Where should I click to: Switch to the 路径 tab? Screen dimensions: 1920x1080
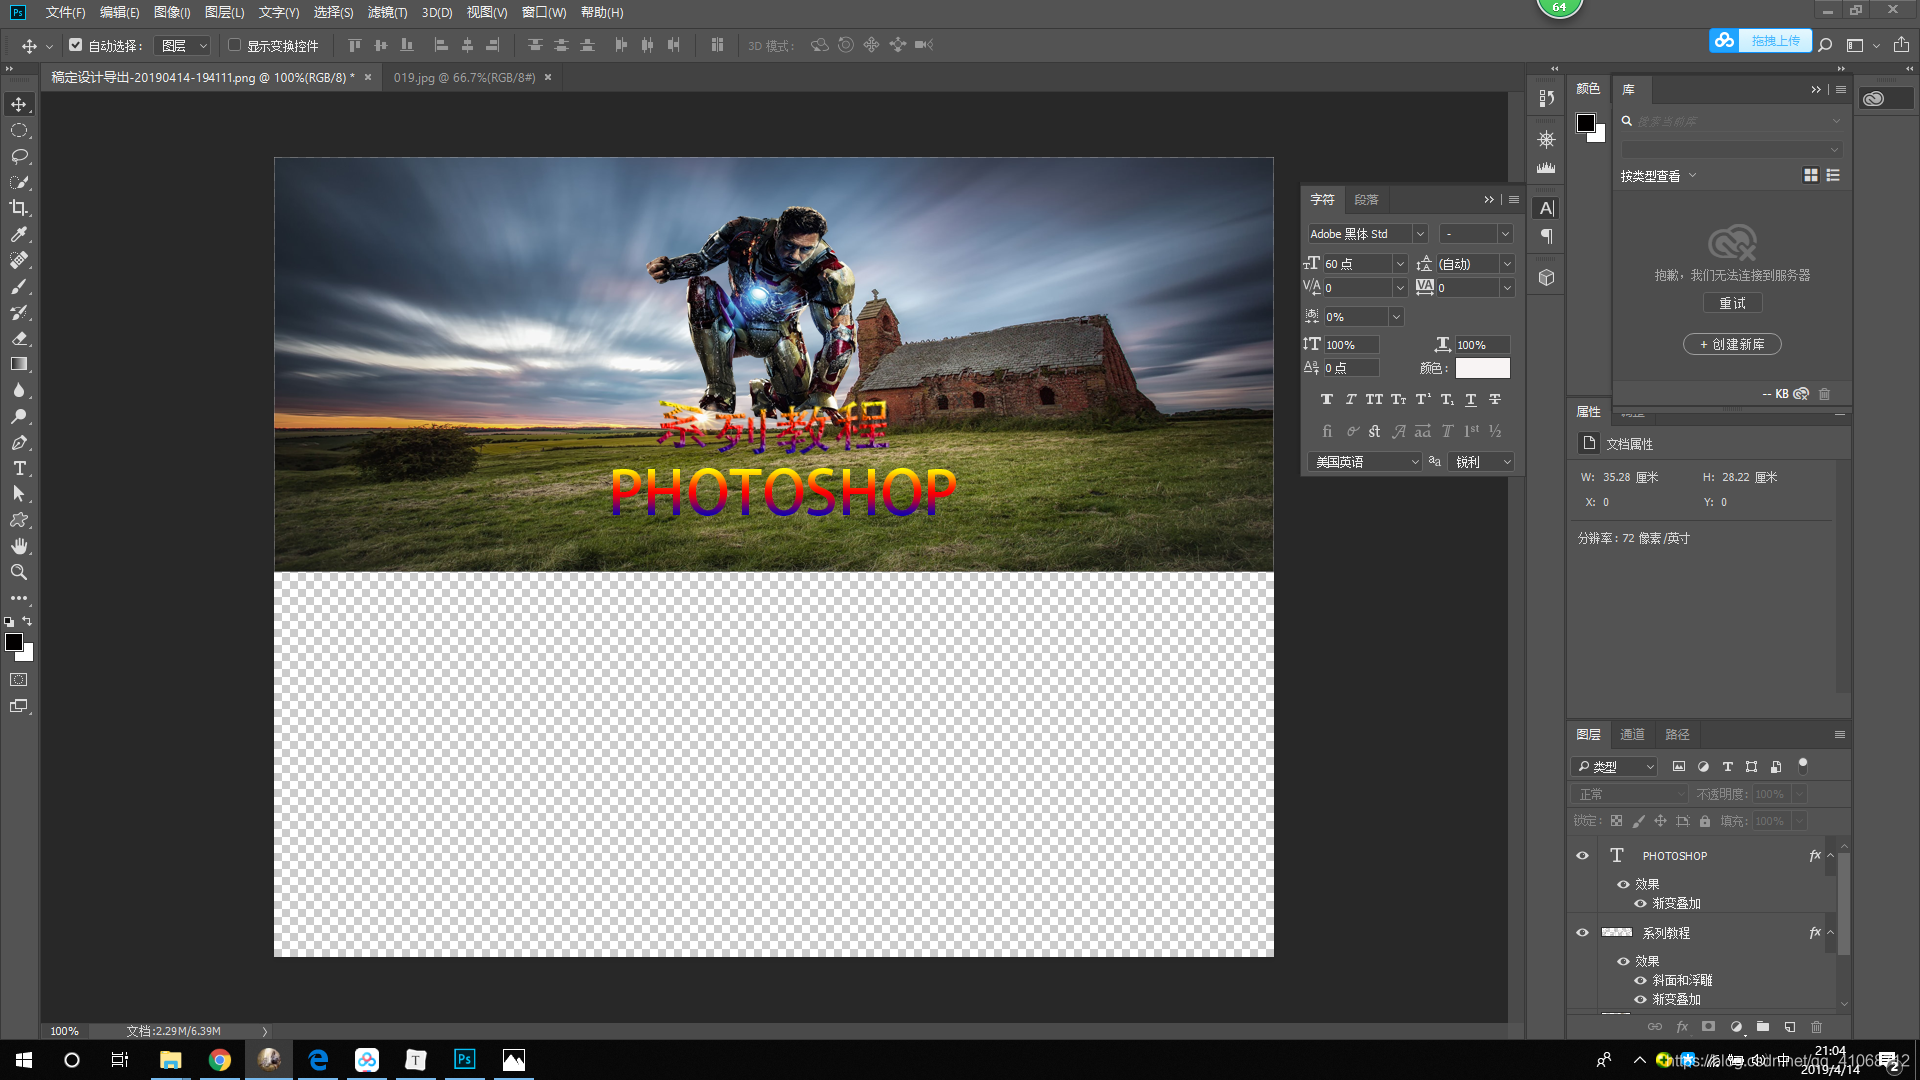click(1677, 734)
